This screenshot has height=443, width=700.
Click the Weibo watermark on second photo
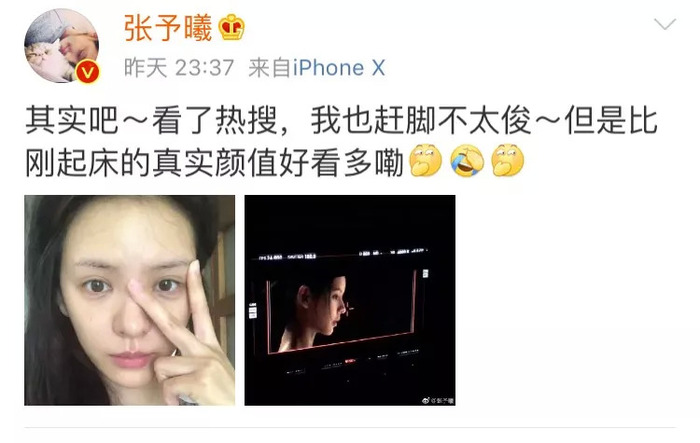438,400
